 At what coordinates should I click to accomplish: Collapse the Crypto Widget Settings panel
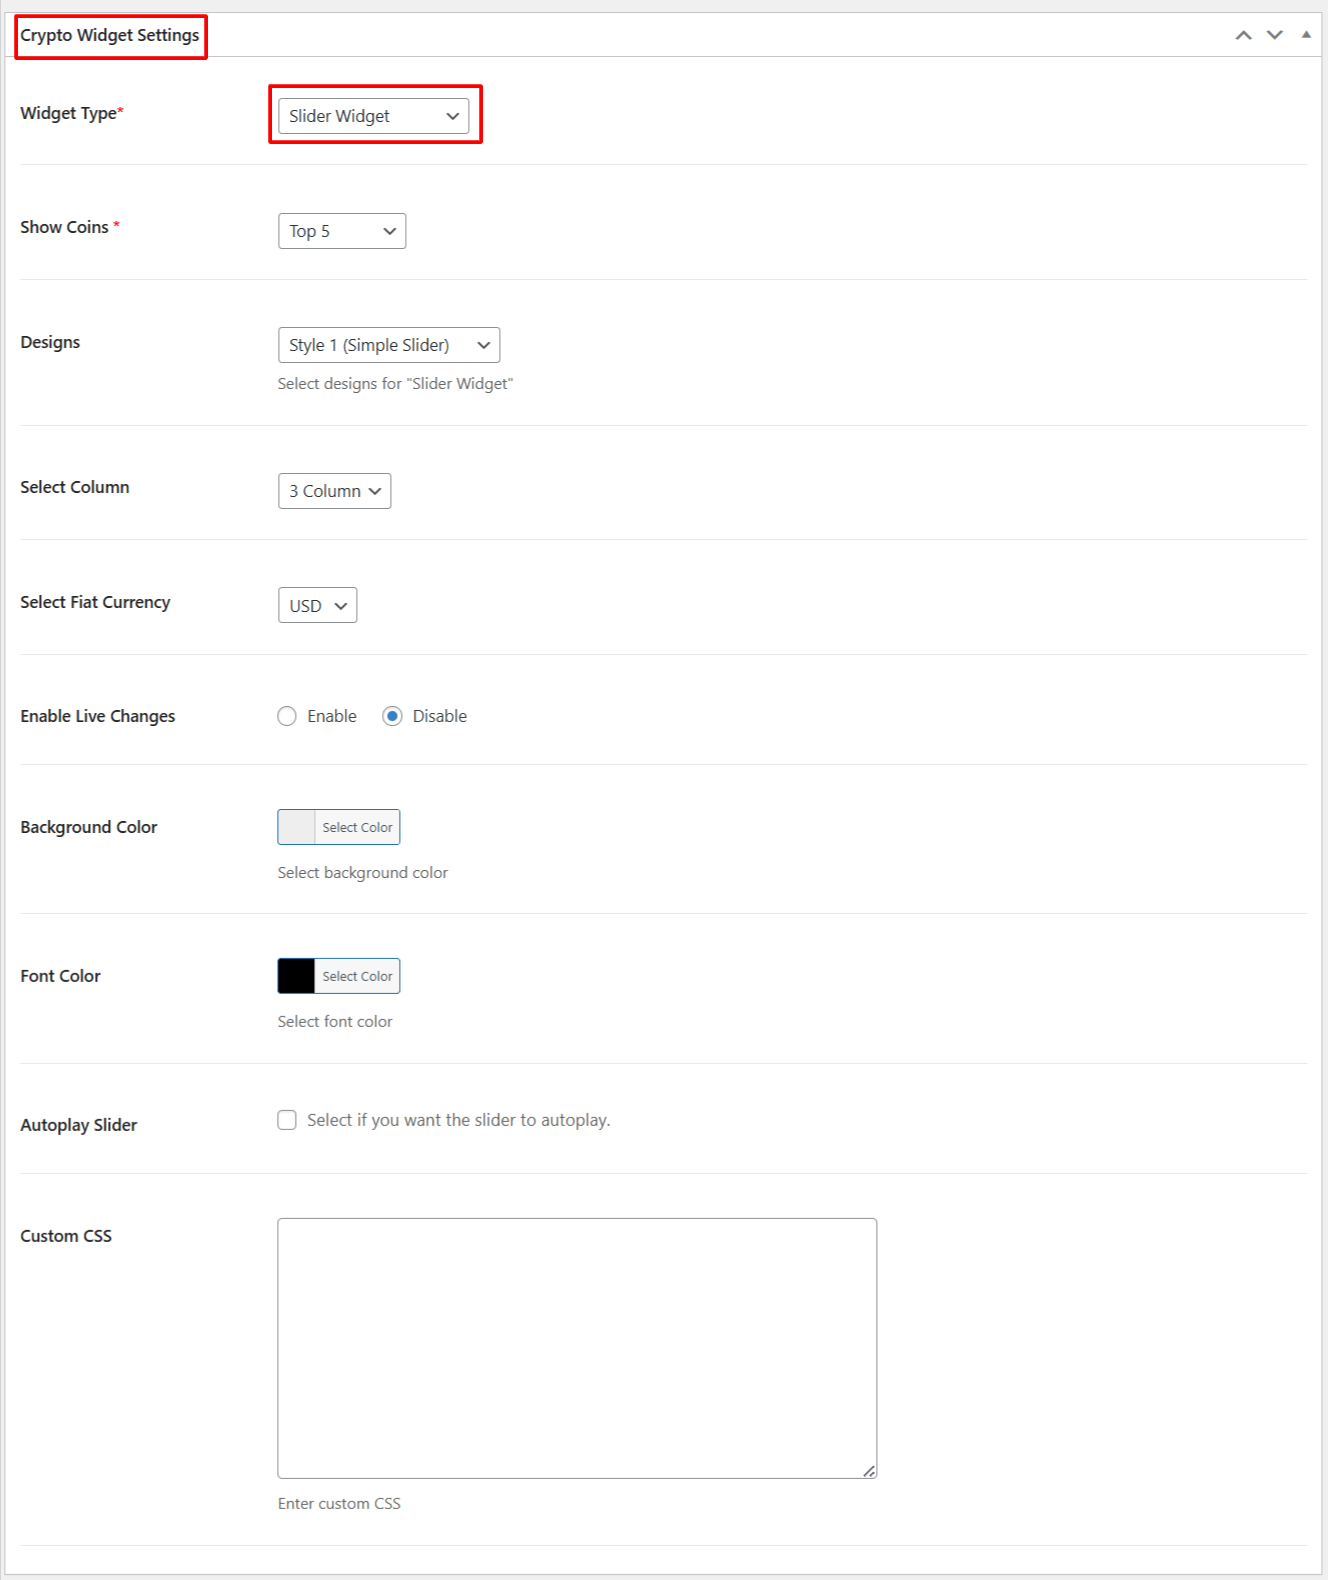click(x=1306, y=35)
